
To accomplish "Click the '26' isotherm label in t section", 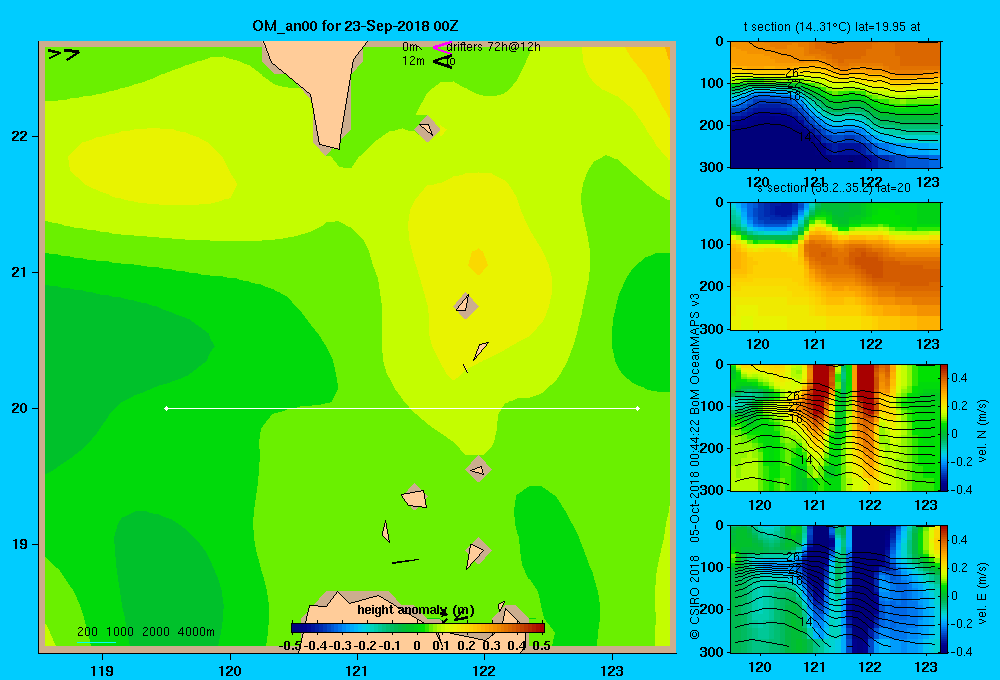I will pos(791,73).
